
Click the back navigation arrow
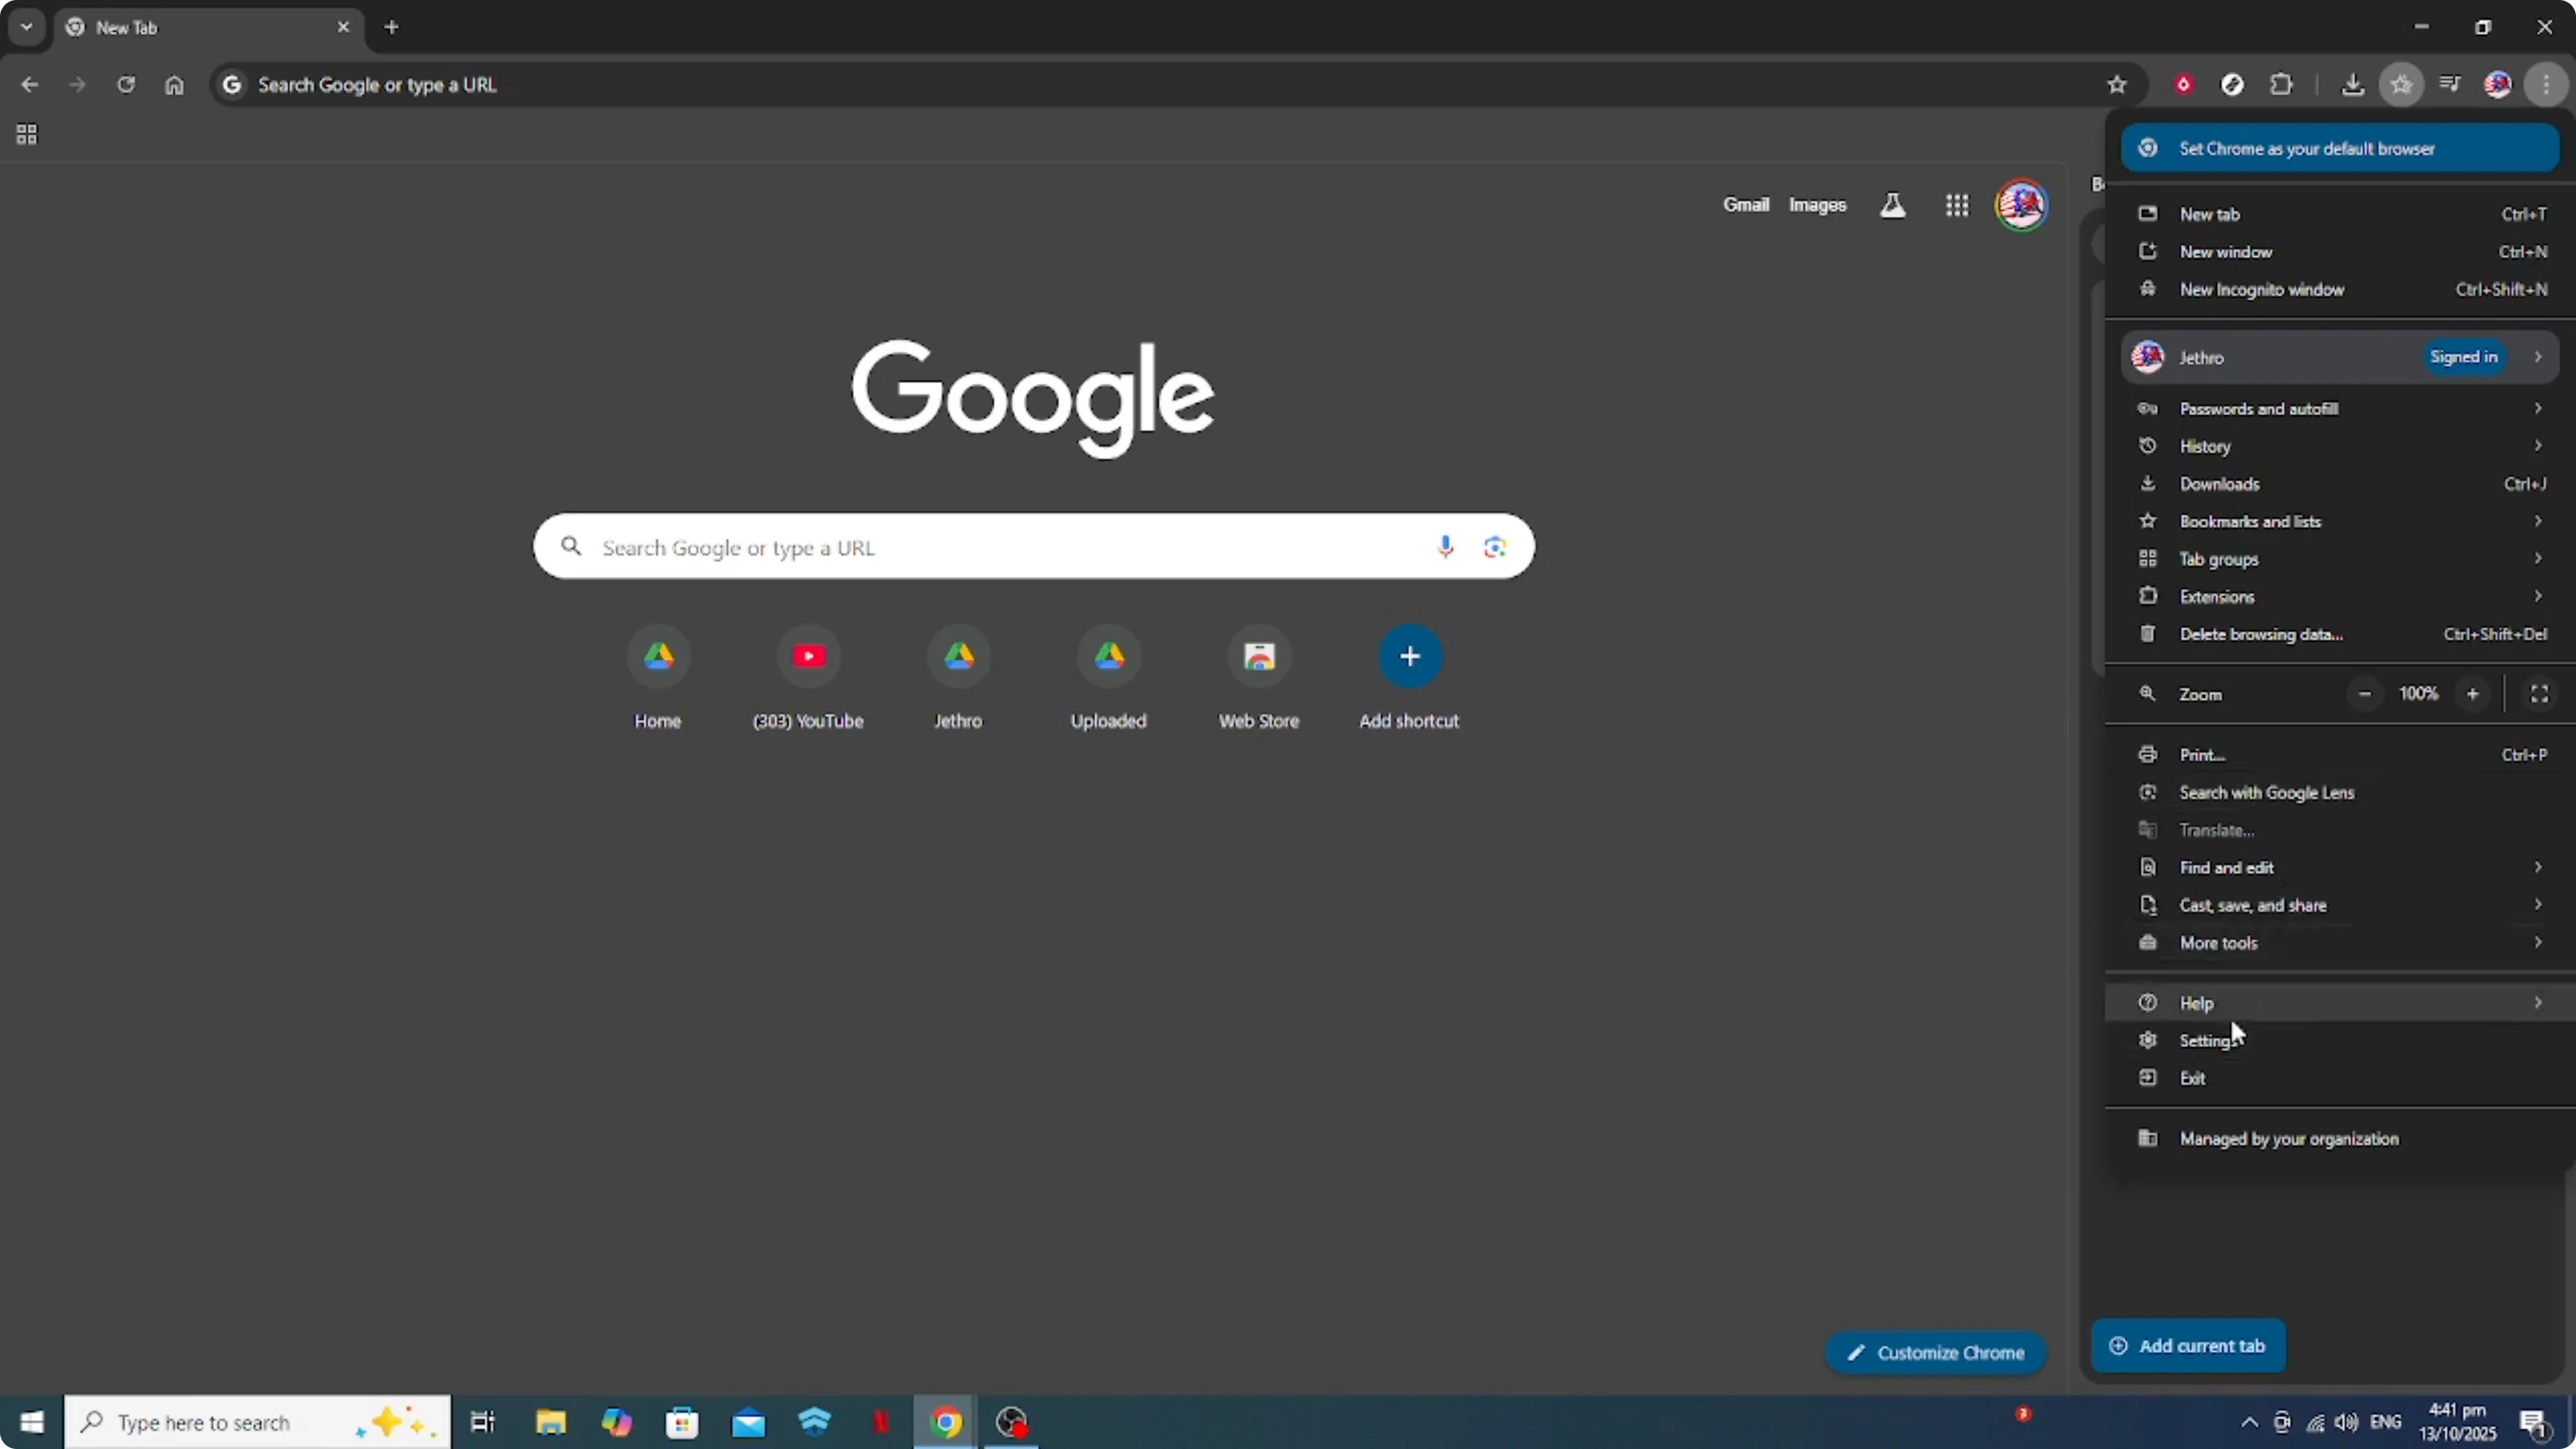pyautogui.click(x=30, y=85)
